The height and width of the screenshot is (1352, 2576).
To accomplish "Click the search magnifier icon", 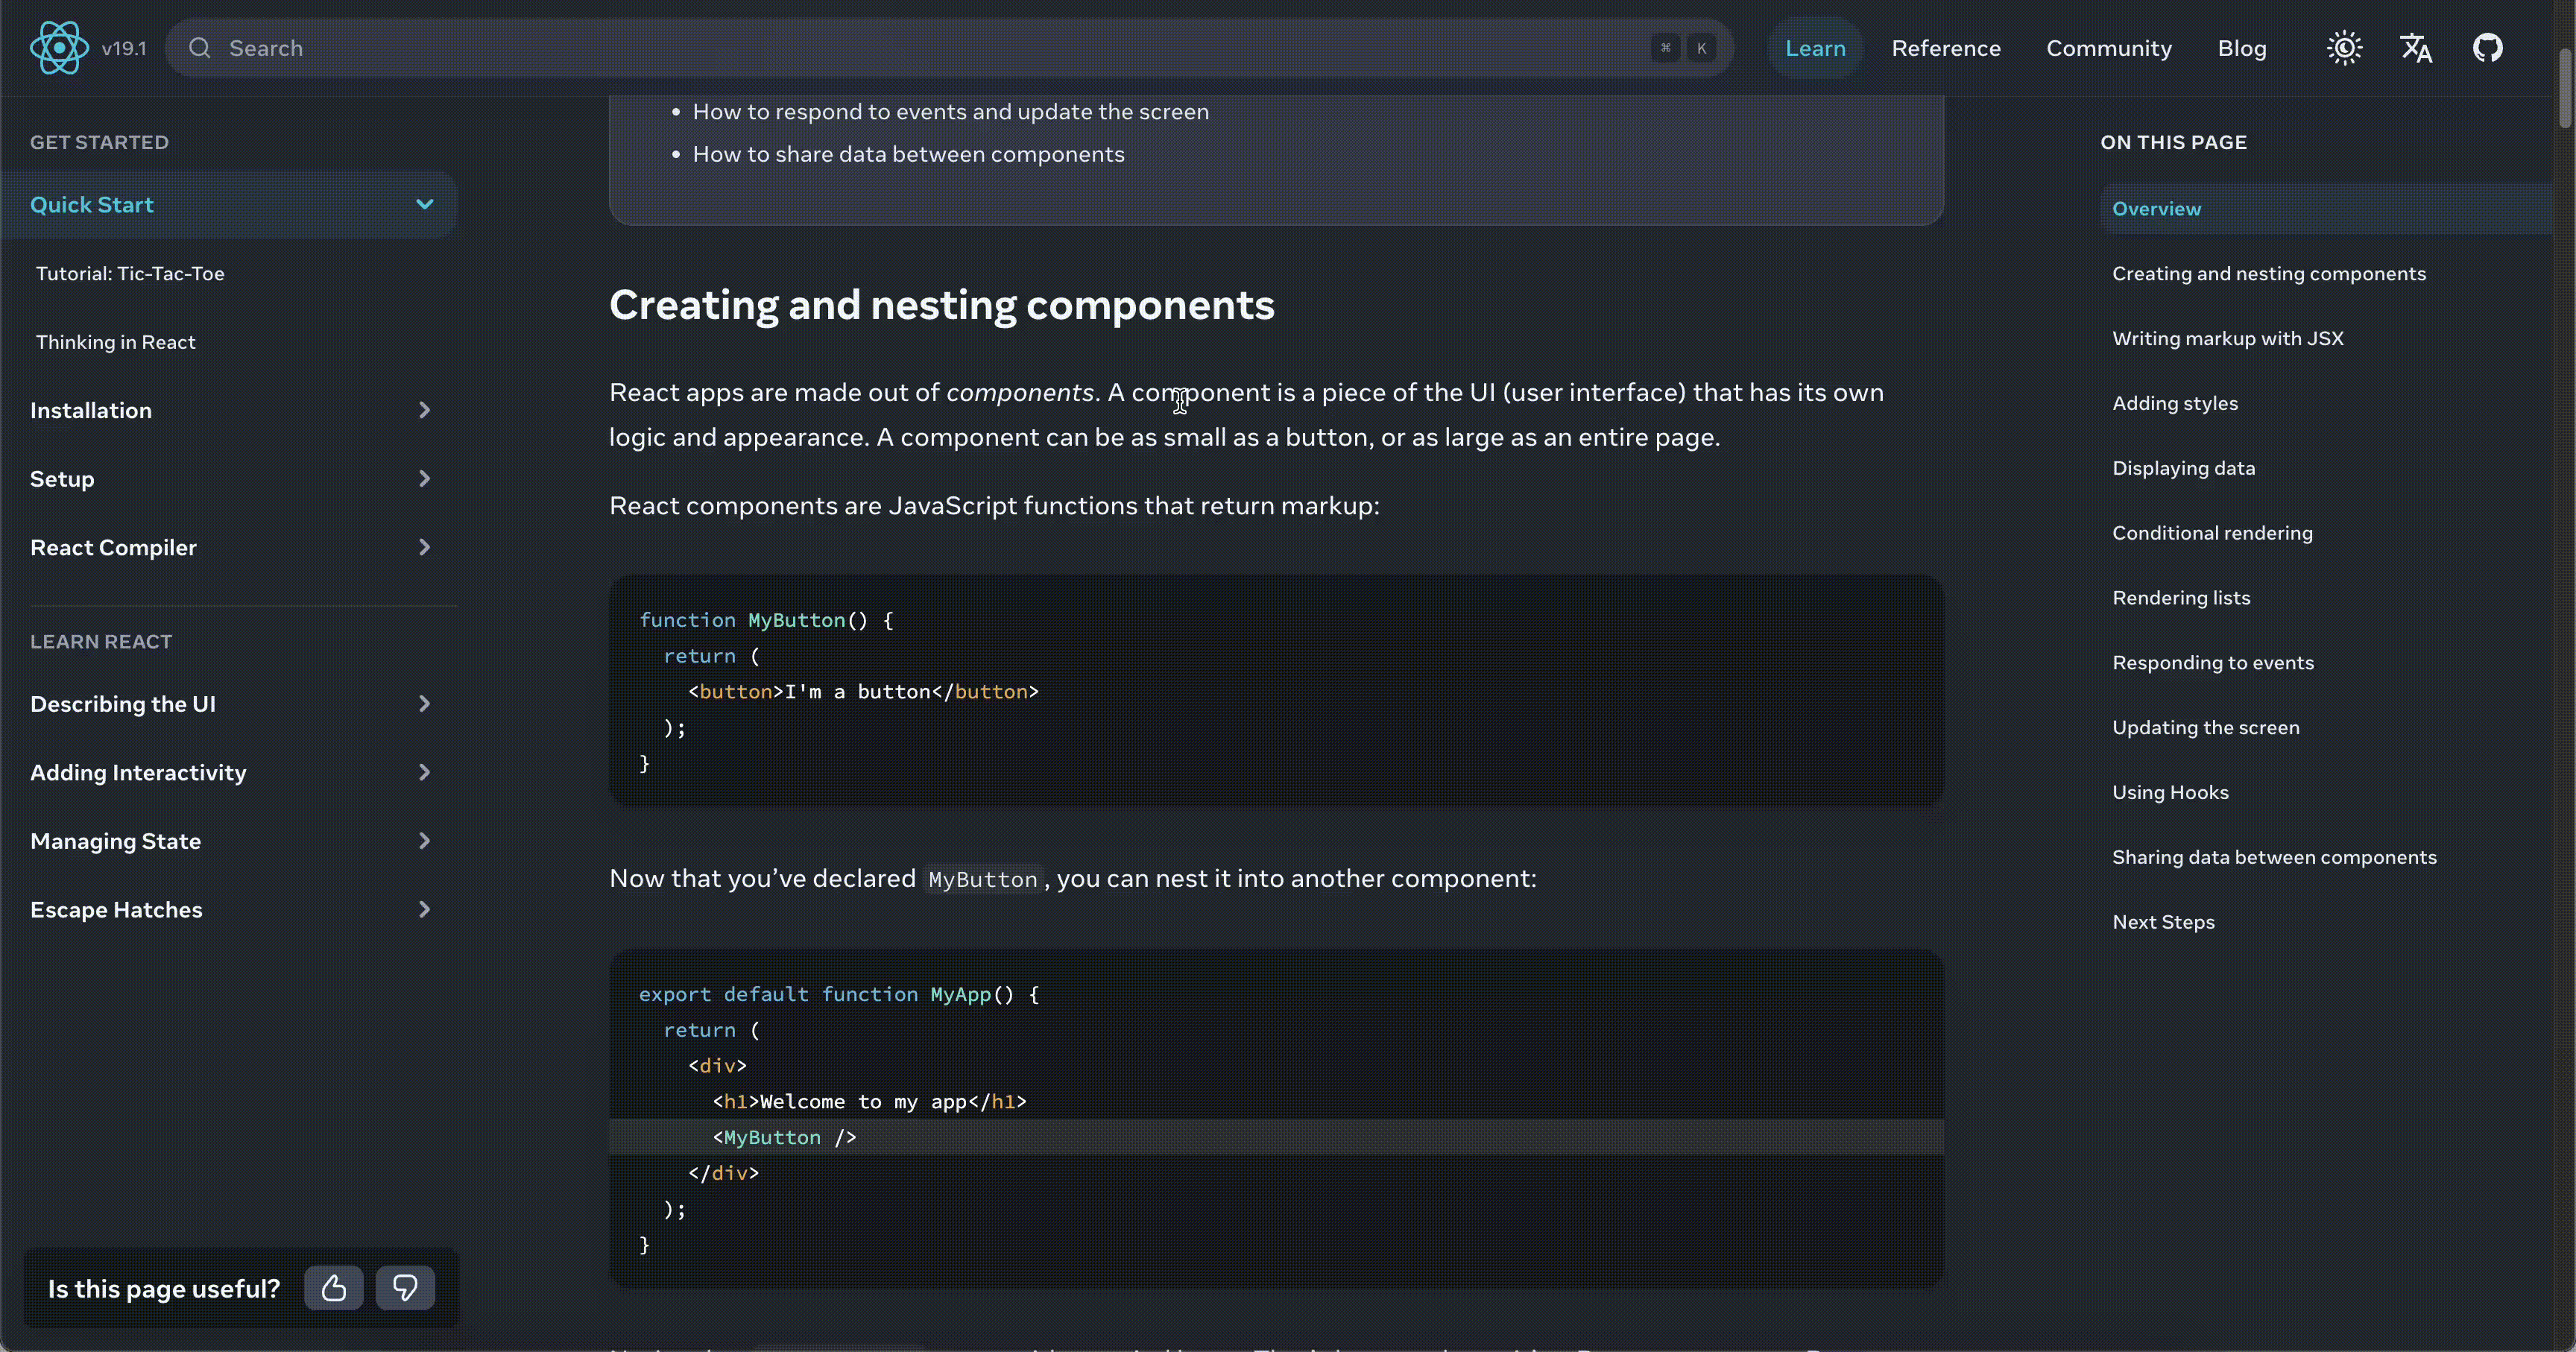I will point(200,48).
